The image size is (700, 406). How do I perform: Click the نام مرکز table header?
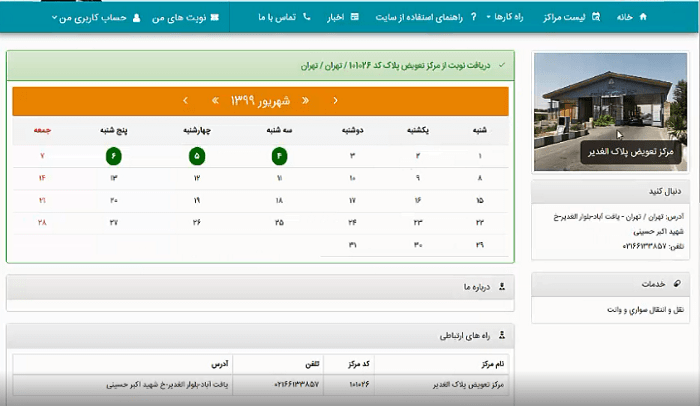click(x=492, y=364)
